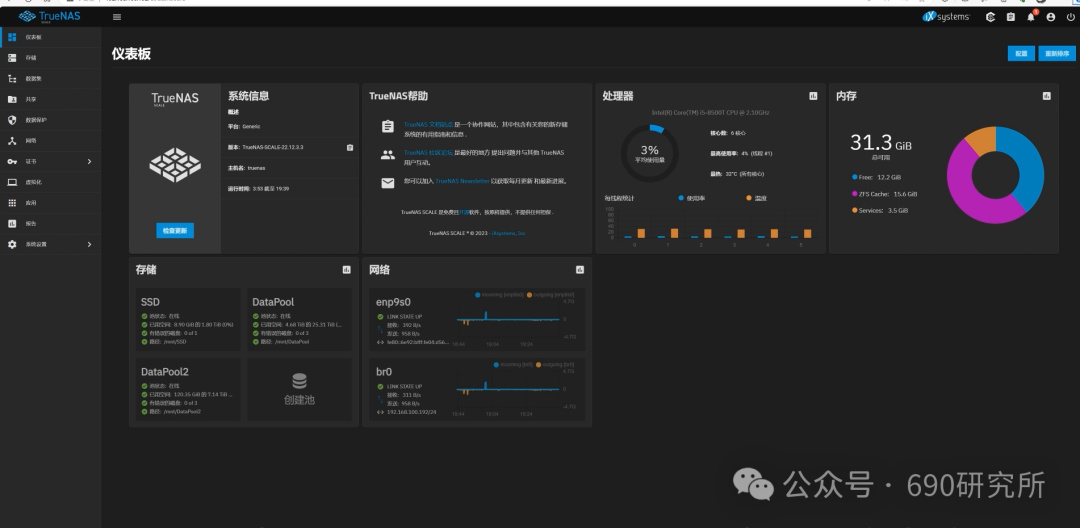Select 仪表板 in the sidebar
Viewport: 1080px width, 528px height.
[x=51, y=37]
